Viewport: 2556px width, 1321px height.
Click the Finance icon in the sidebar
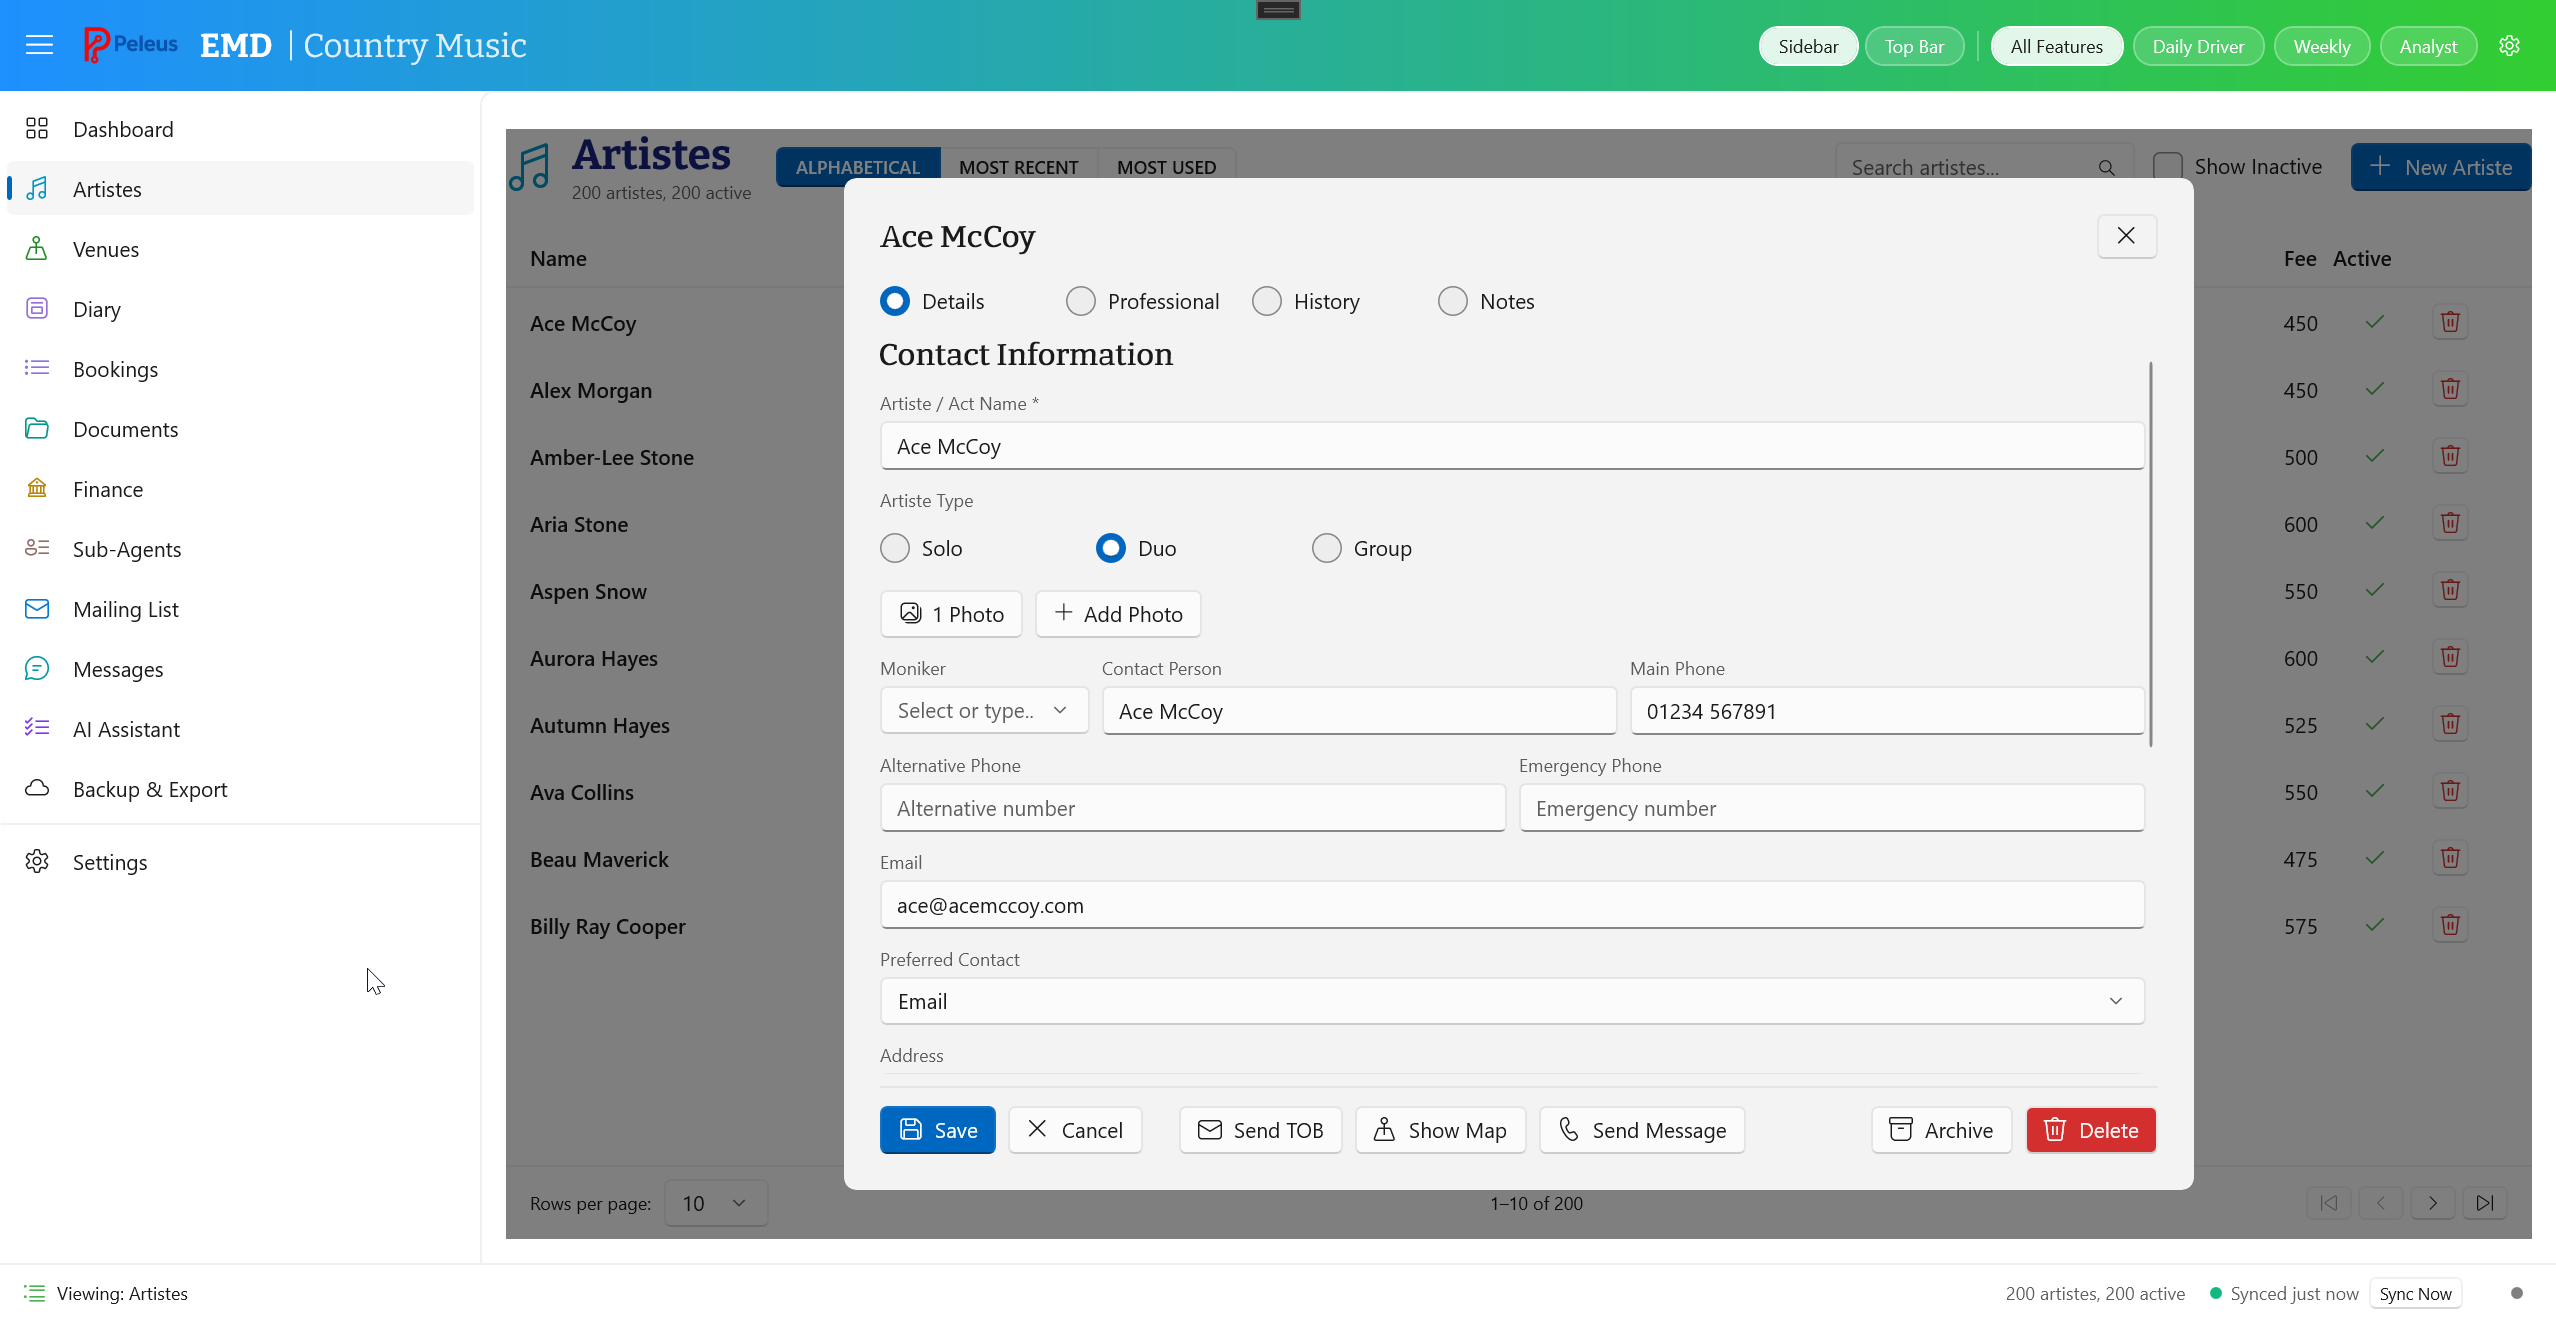pos(37,488)
